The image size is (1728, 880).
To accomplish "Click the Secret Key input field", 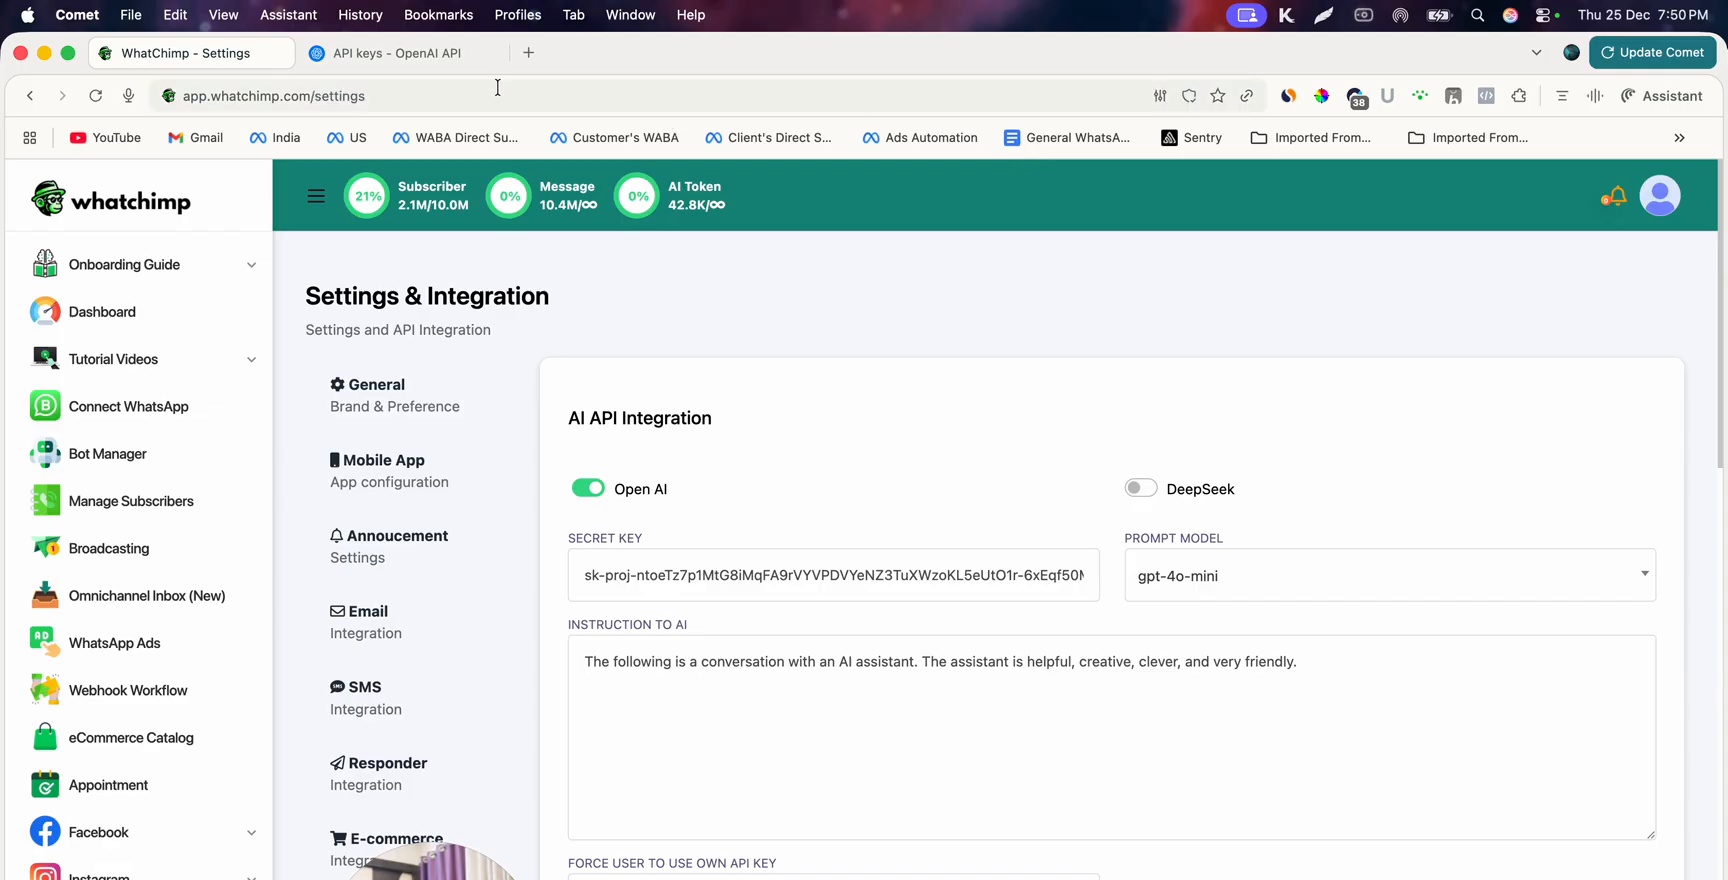I will pyautogui.click(x=834, y=575).
